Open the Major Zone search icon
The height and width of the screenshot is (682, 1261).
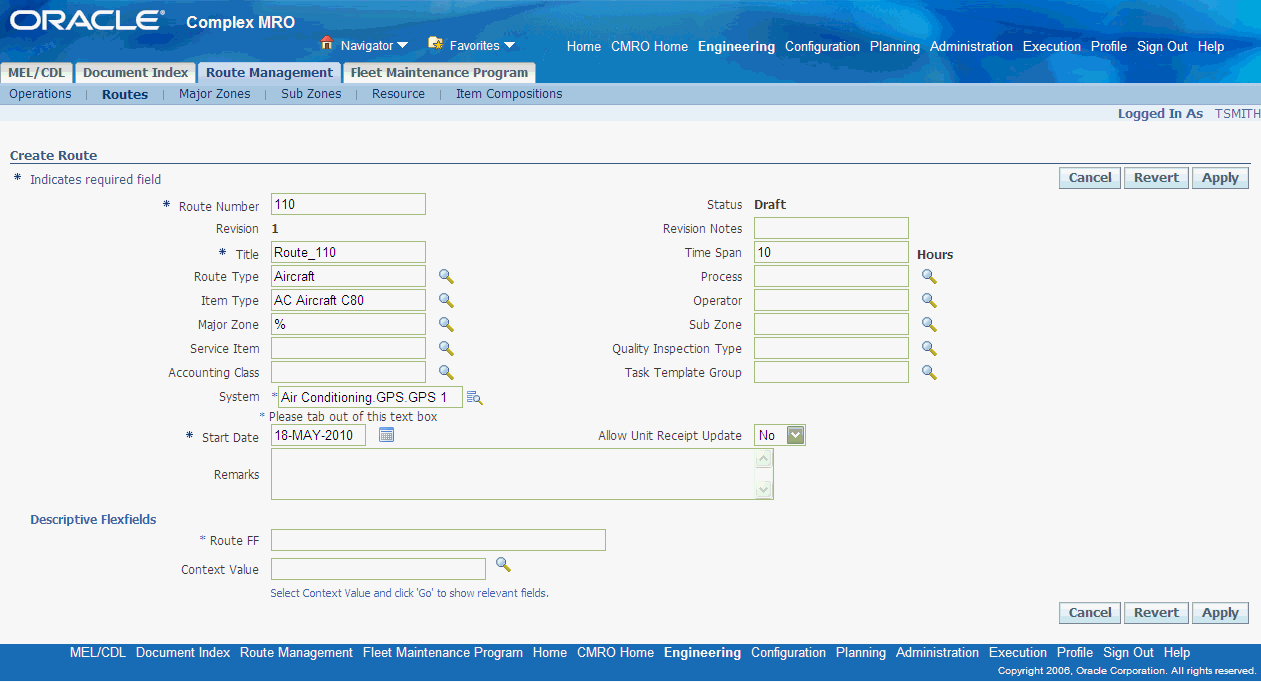pyautogui.click(x=447, y=325)
